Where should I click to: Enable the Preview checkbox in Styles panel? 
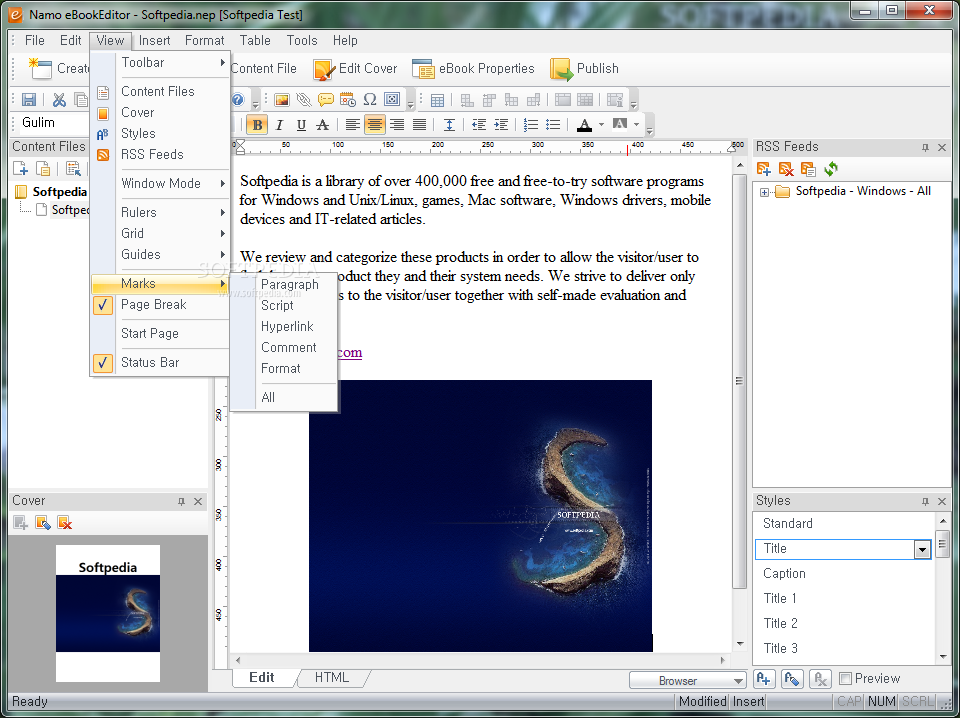coord(846,678)
